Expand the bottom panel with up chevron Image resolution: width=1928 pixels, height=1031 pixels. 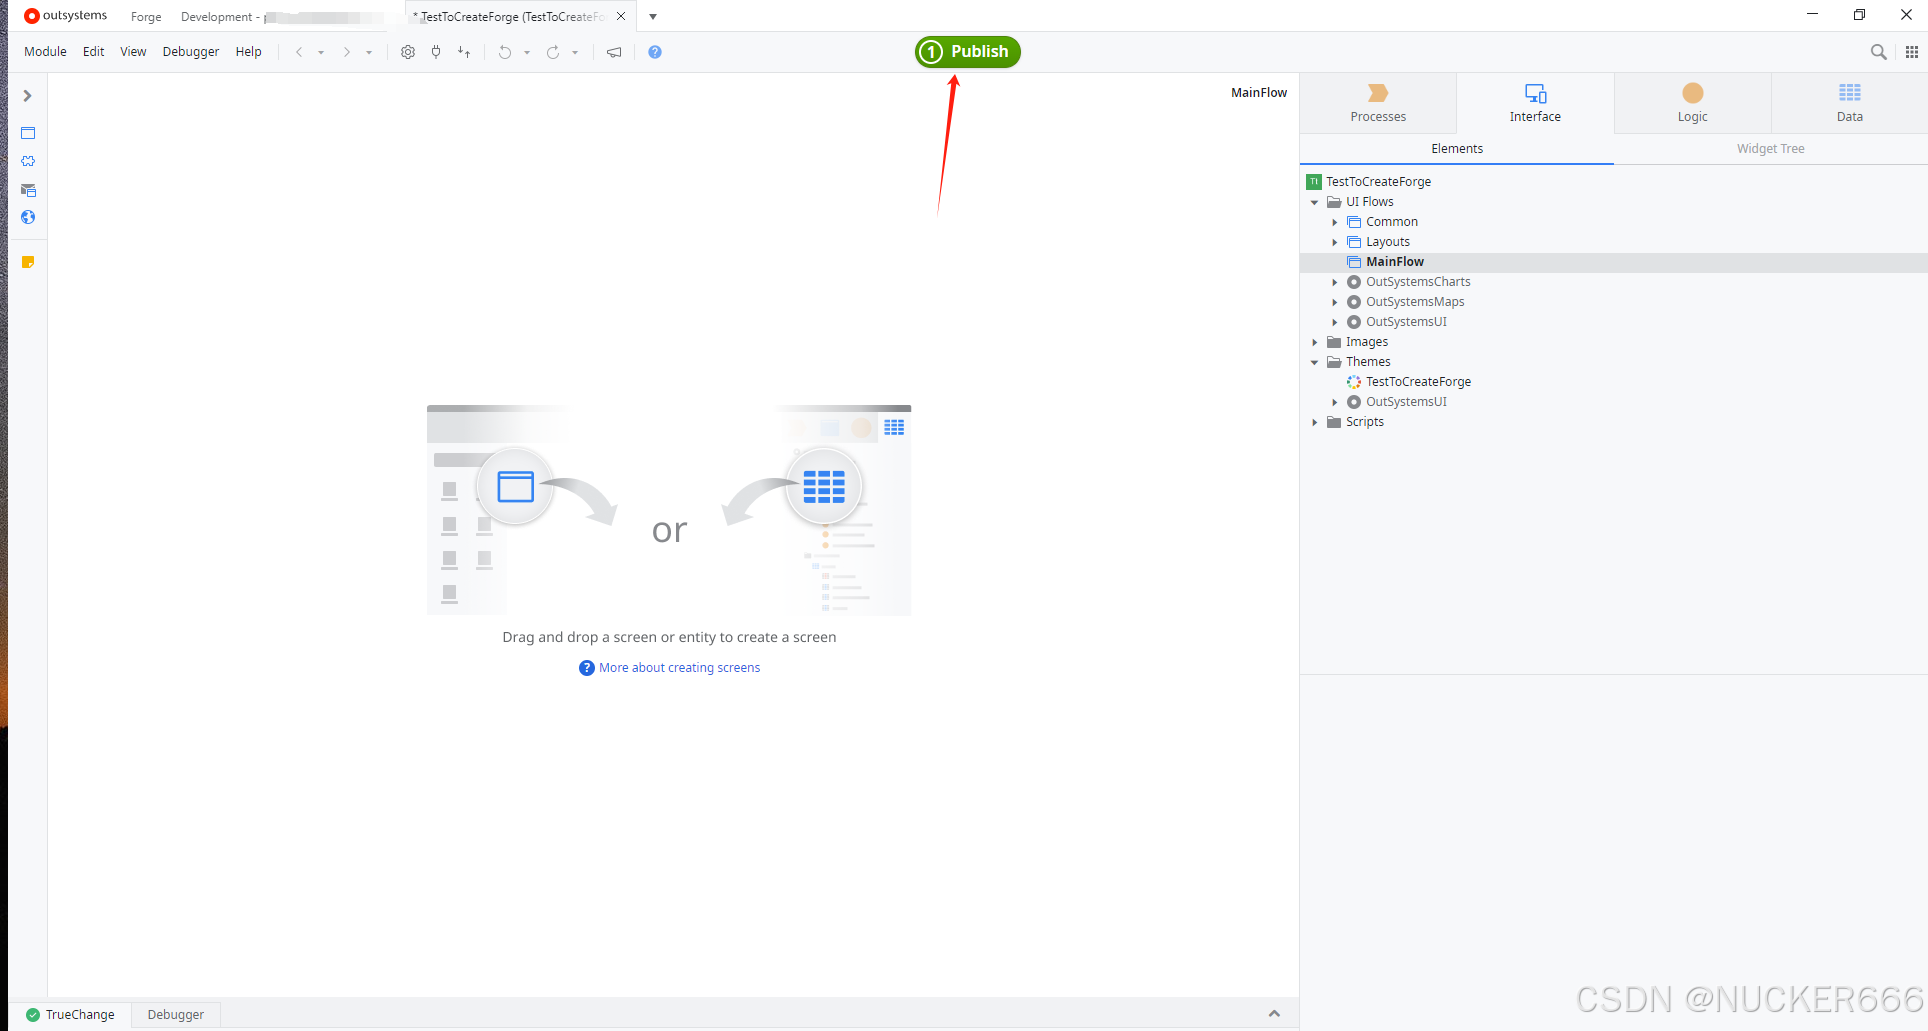(x=1274, y=1014)
